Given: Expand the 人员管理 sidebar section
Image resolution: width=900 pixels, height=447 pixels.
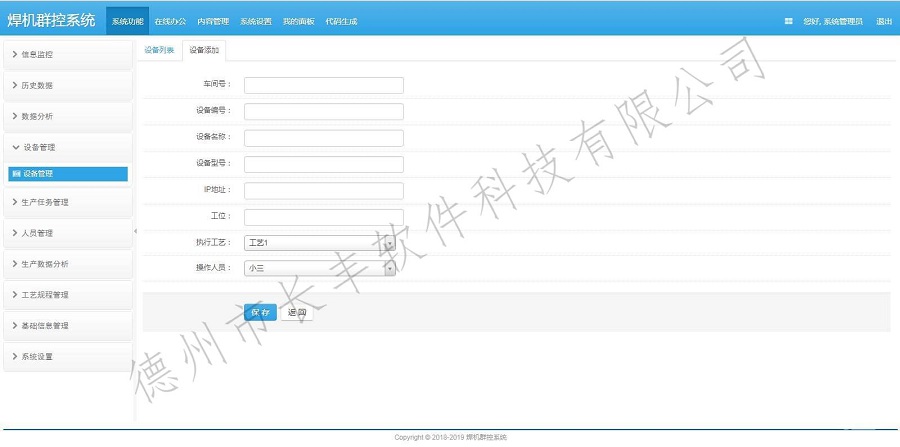Looking at the screenshot, I should pos(66,233).
